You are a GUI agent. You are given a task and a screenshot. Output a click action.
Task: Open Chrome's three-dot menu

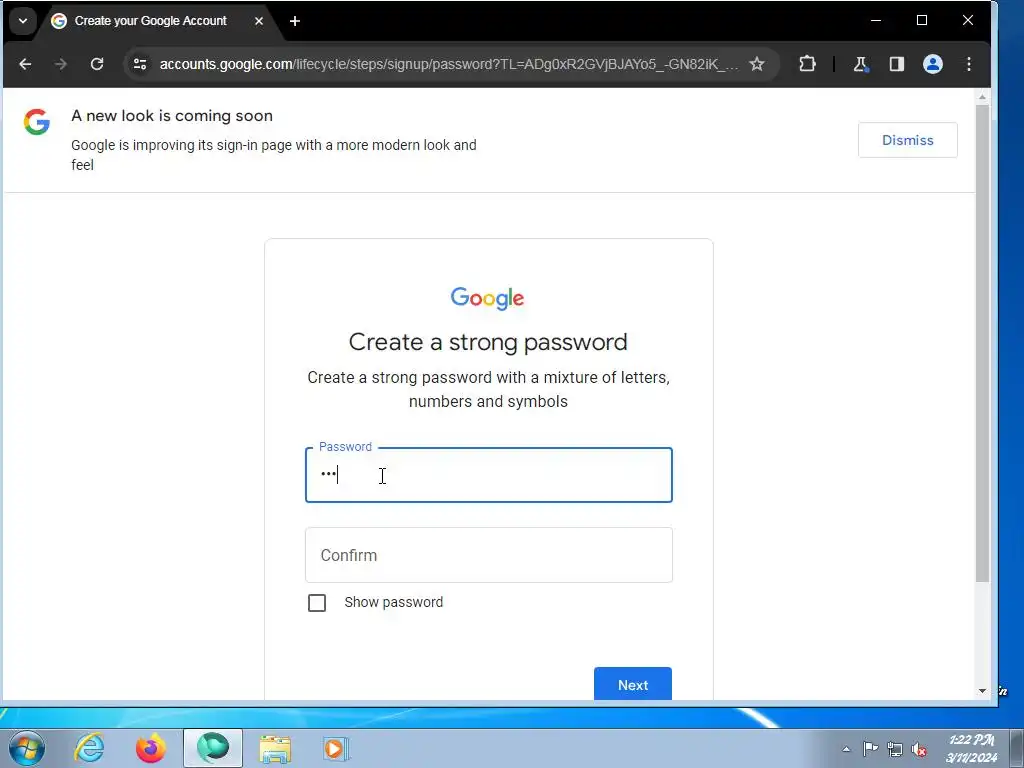(x=968, y=64)
